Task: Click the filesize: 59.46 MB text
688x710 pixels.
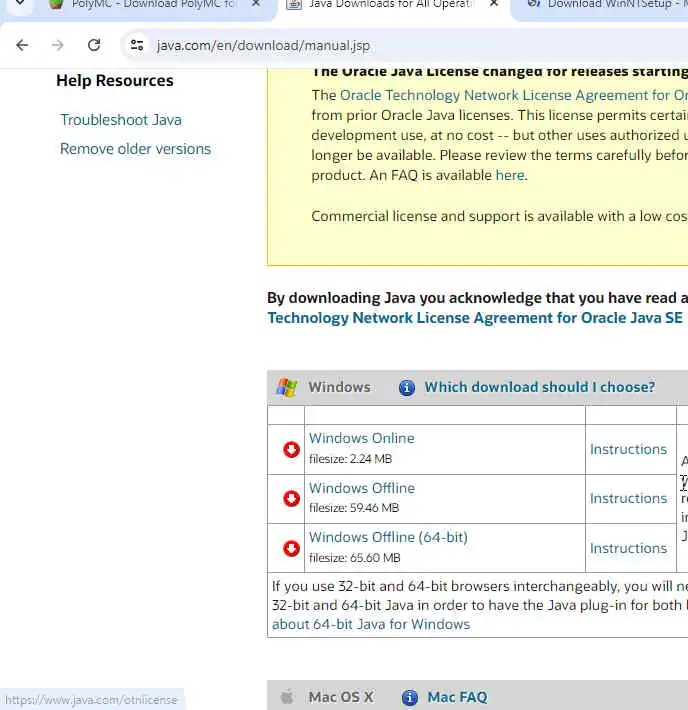Action: tap(354, 508)
